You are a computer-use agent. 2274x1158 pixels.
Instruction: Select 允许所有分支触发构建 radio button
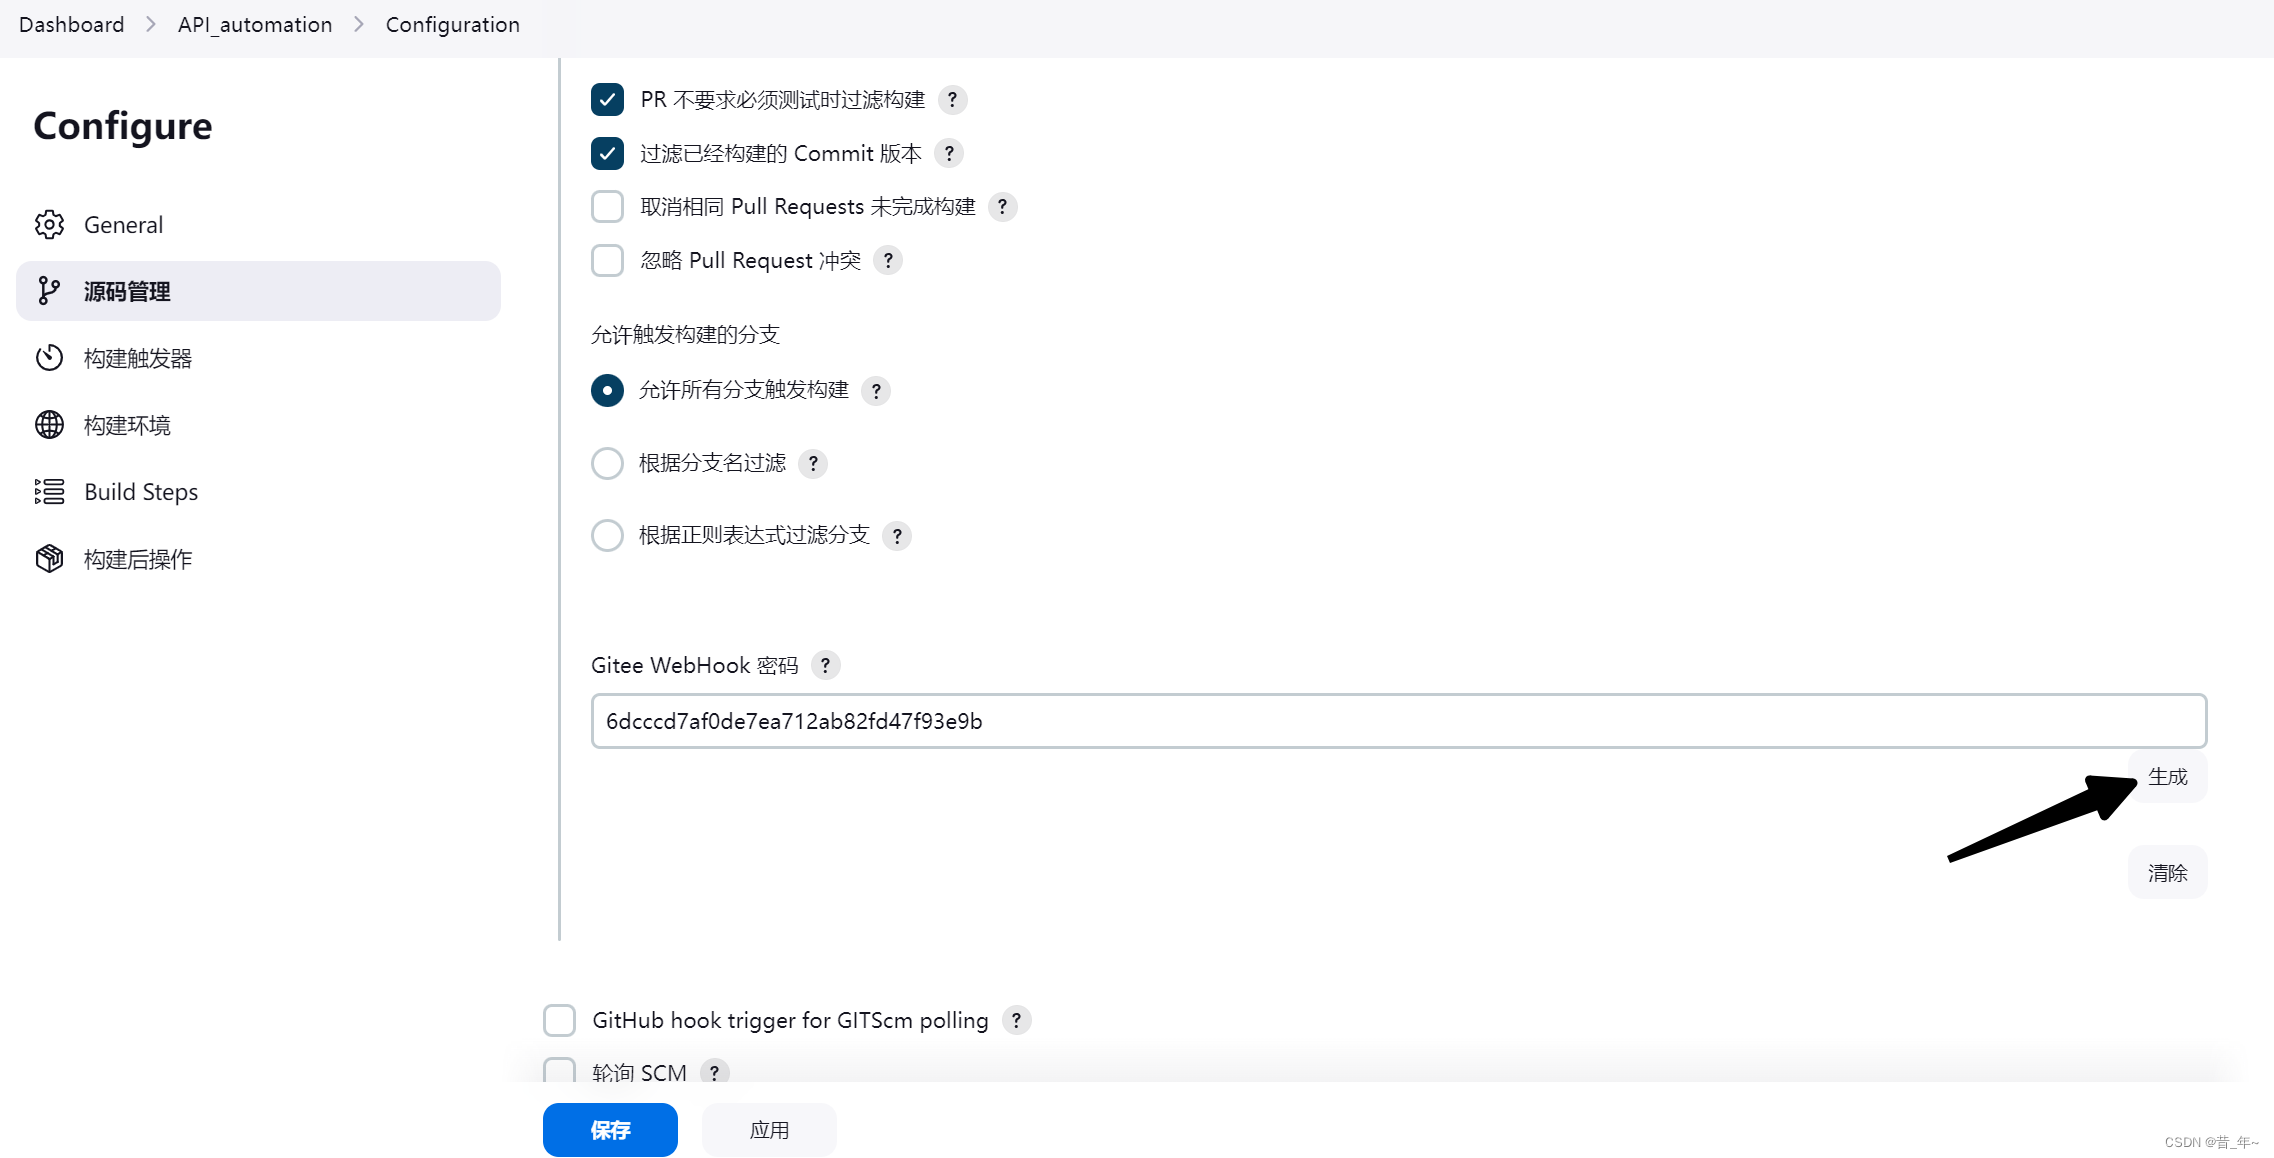pyautogui.click(x=607, y=390)
